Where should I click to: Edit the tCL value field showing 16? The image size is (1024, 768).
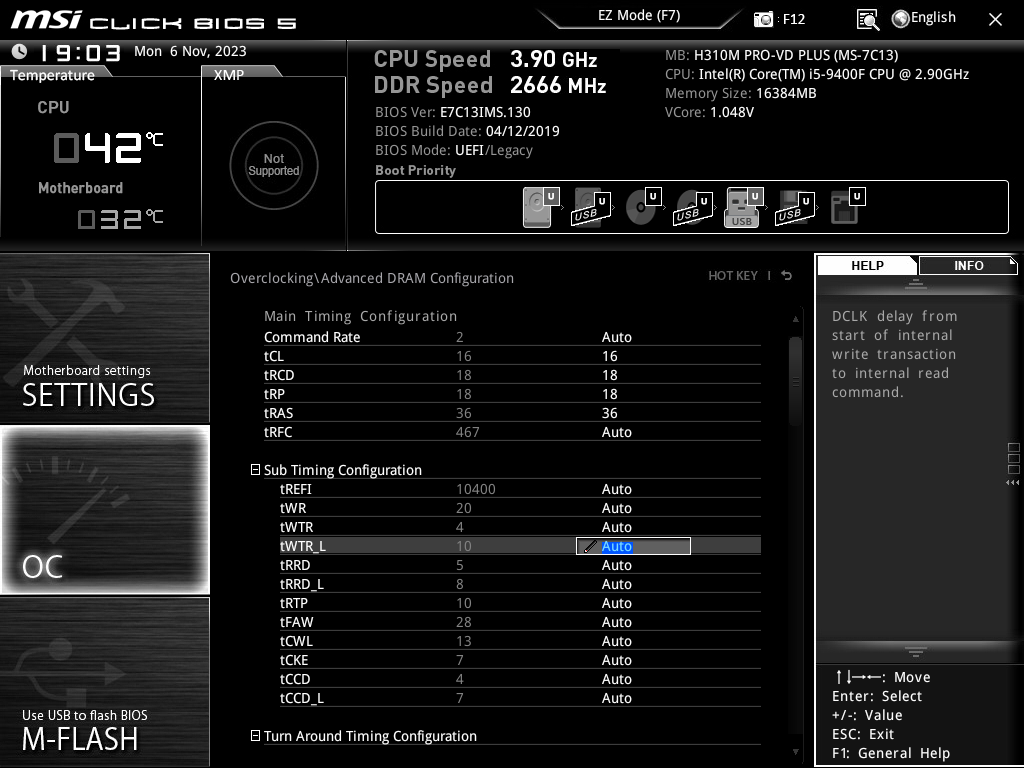point(609,356)
